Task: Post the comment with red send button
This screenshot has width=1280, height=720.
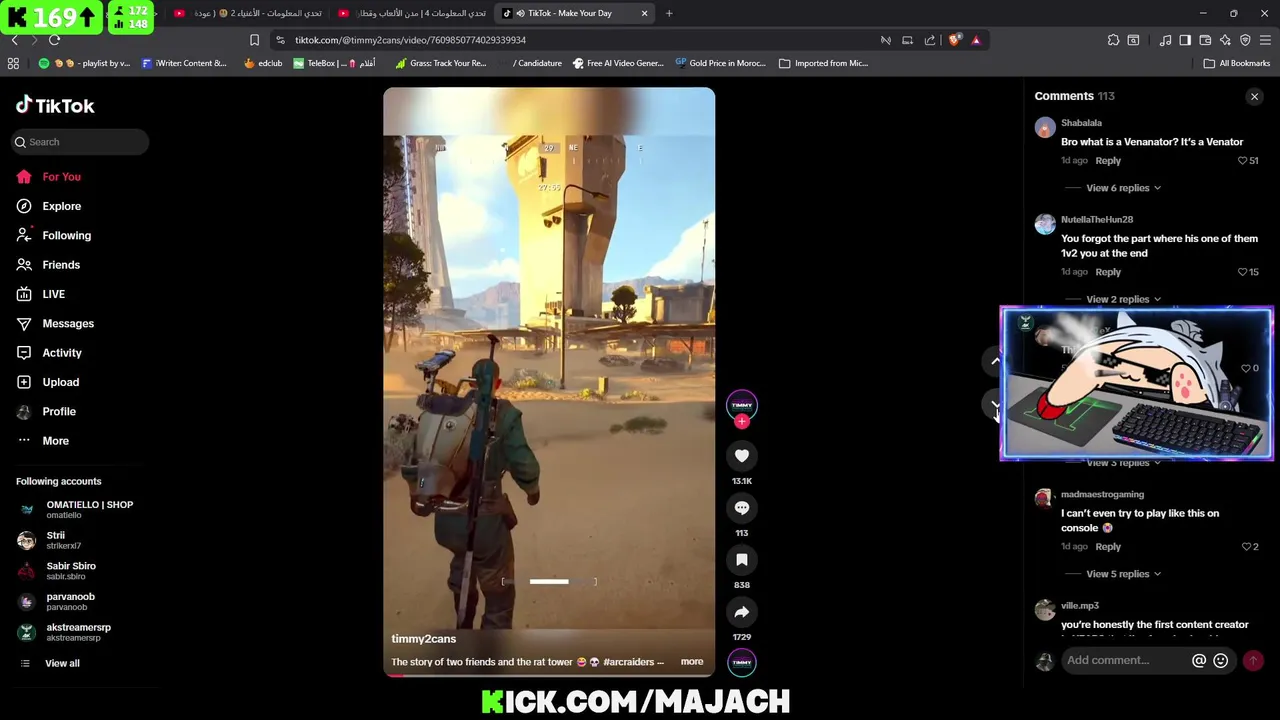Action: [1253, 660]
